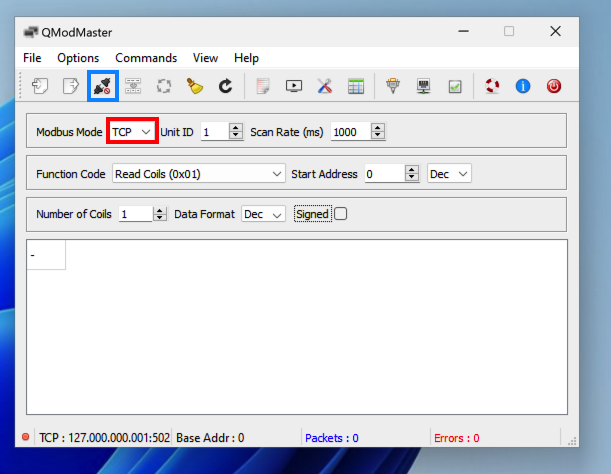Open the Start Address Dec base dropdown
The image size is (611, 474).
coord(449,174)
